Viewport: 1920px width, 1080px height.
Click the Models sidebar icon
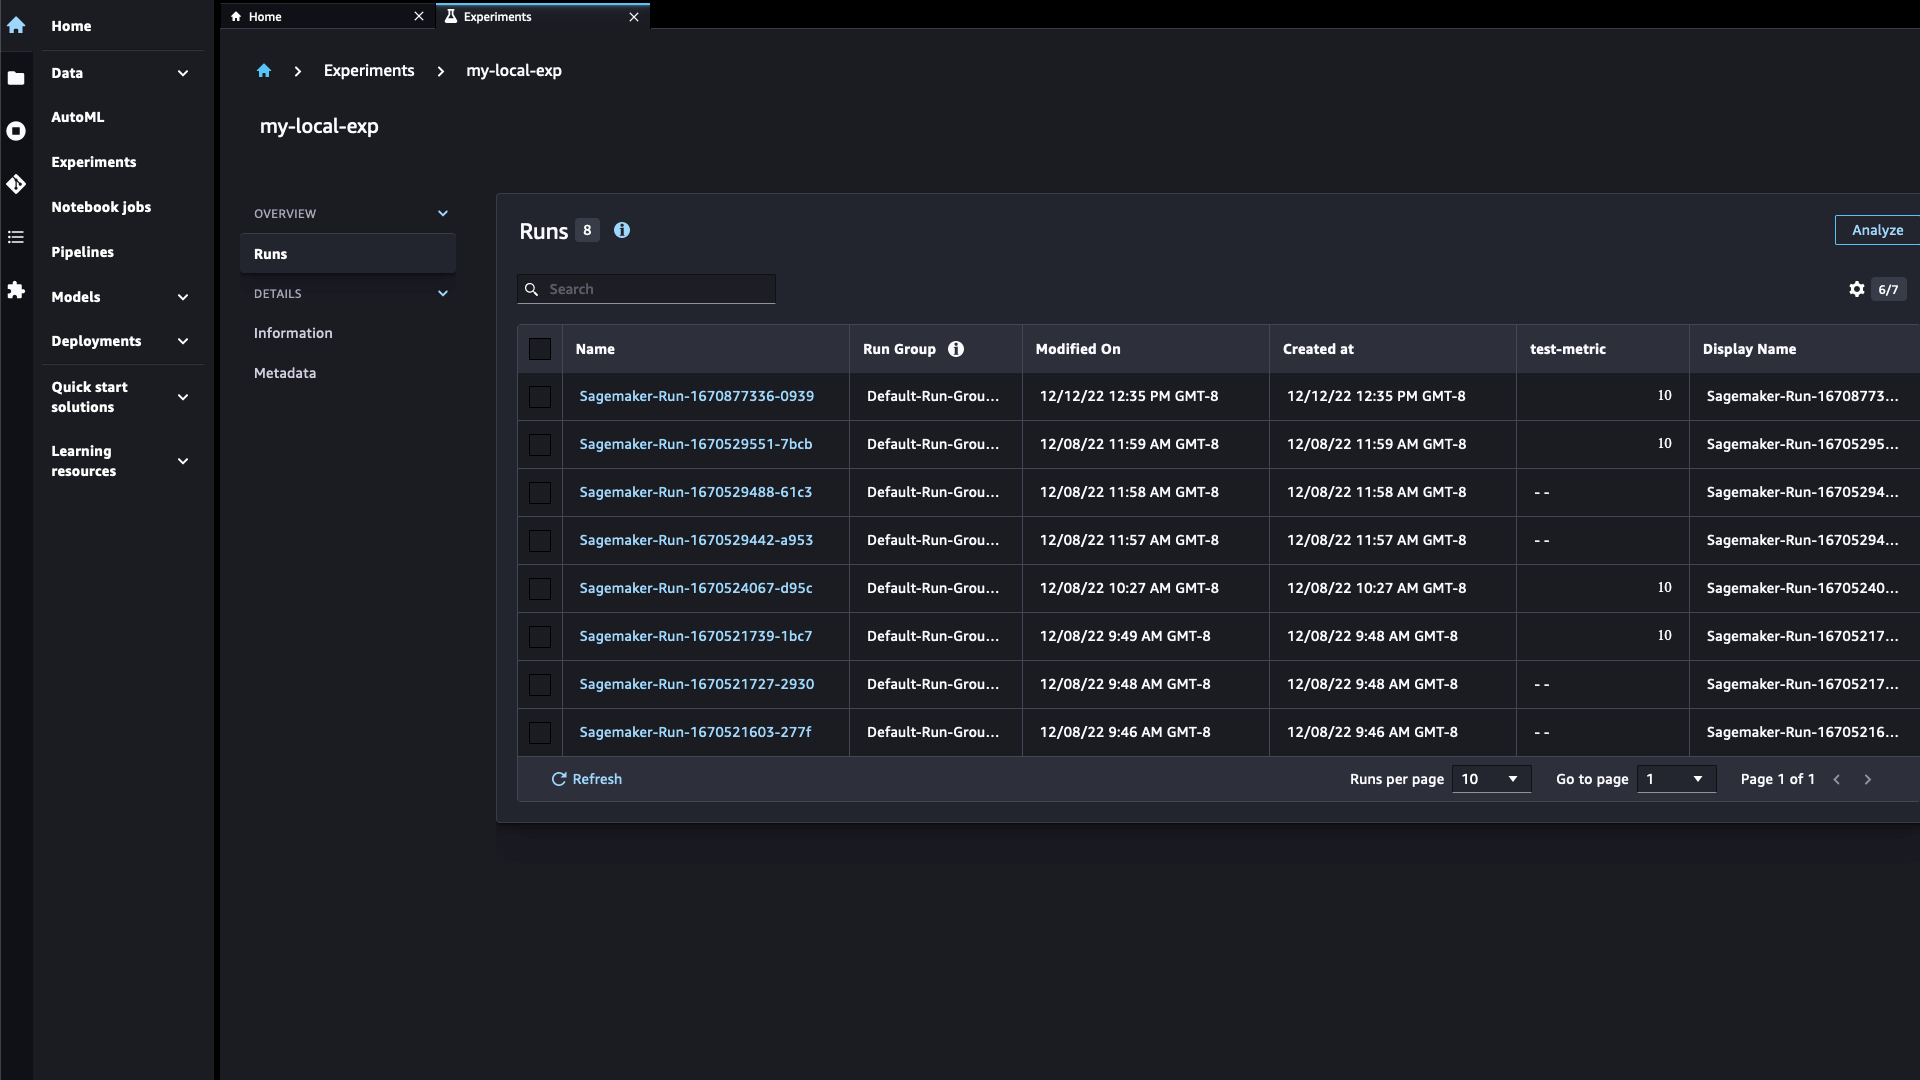(x=18, y=295)
